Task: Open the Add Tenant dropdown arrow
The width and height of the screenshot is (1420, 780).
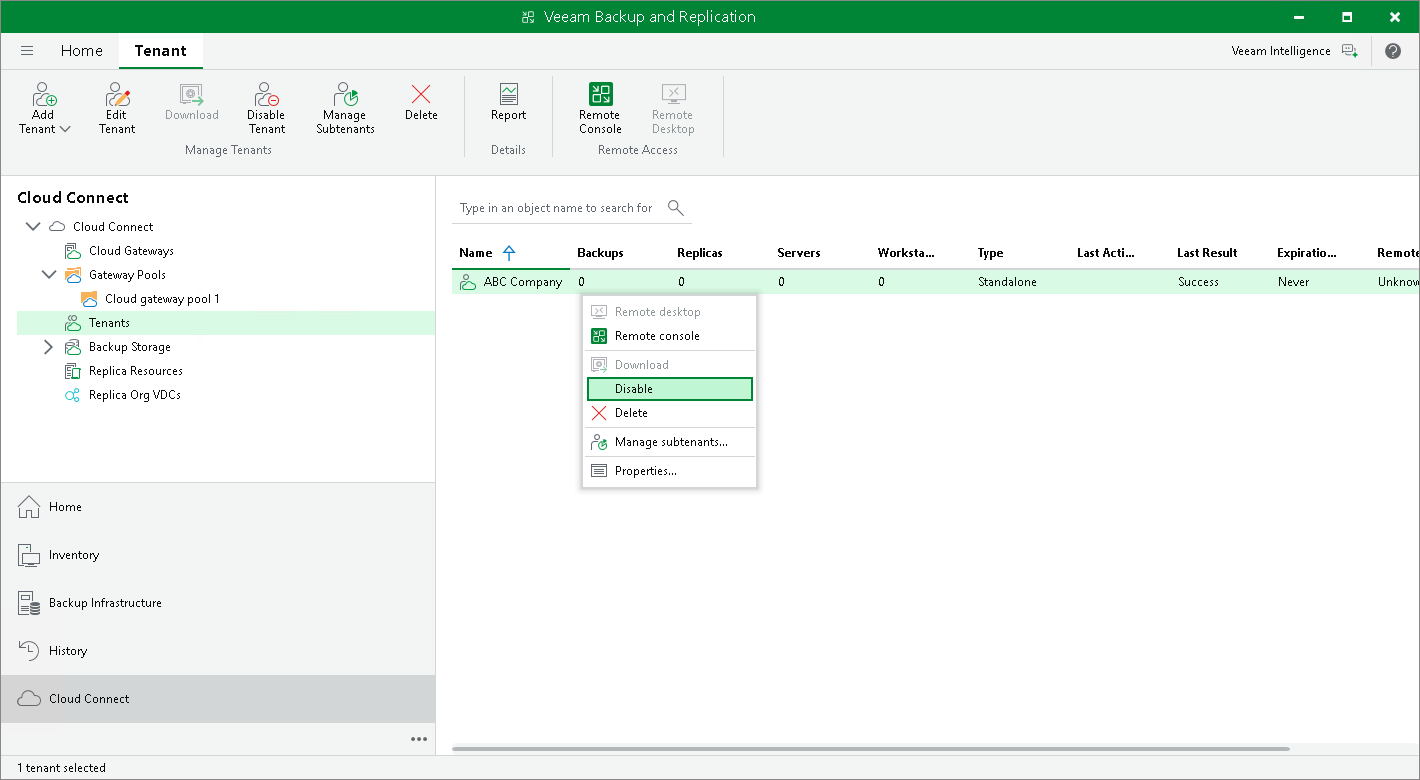Action: pyautogui.click(x=65, y=129)
